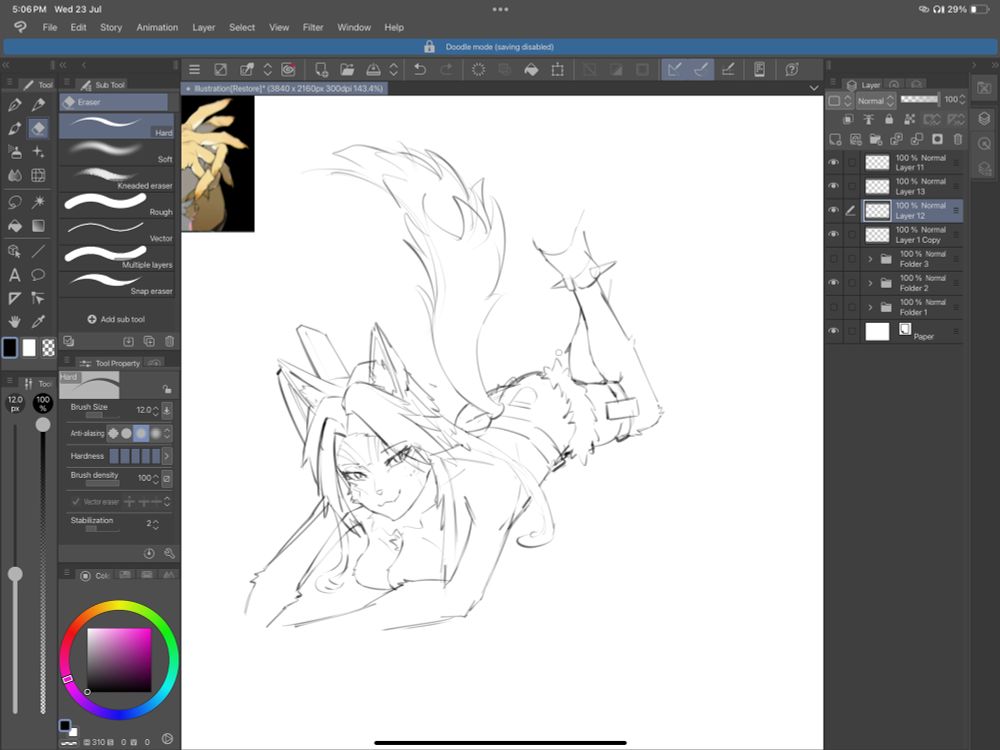
Task: Click the Fill icon in command bar
Action: (531, 70)
